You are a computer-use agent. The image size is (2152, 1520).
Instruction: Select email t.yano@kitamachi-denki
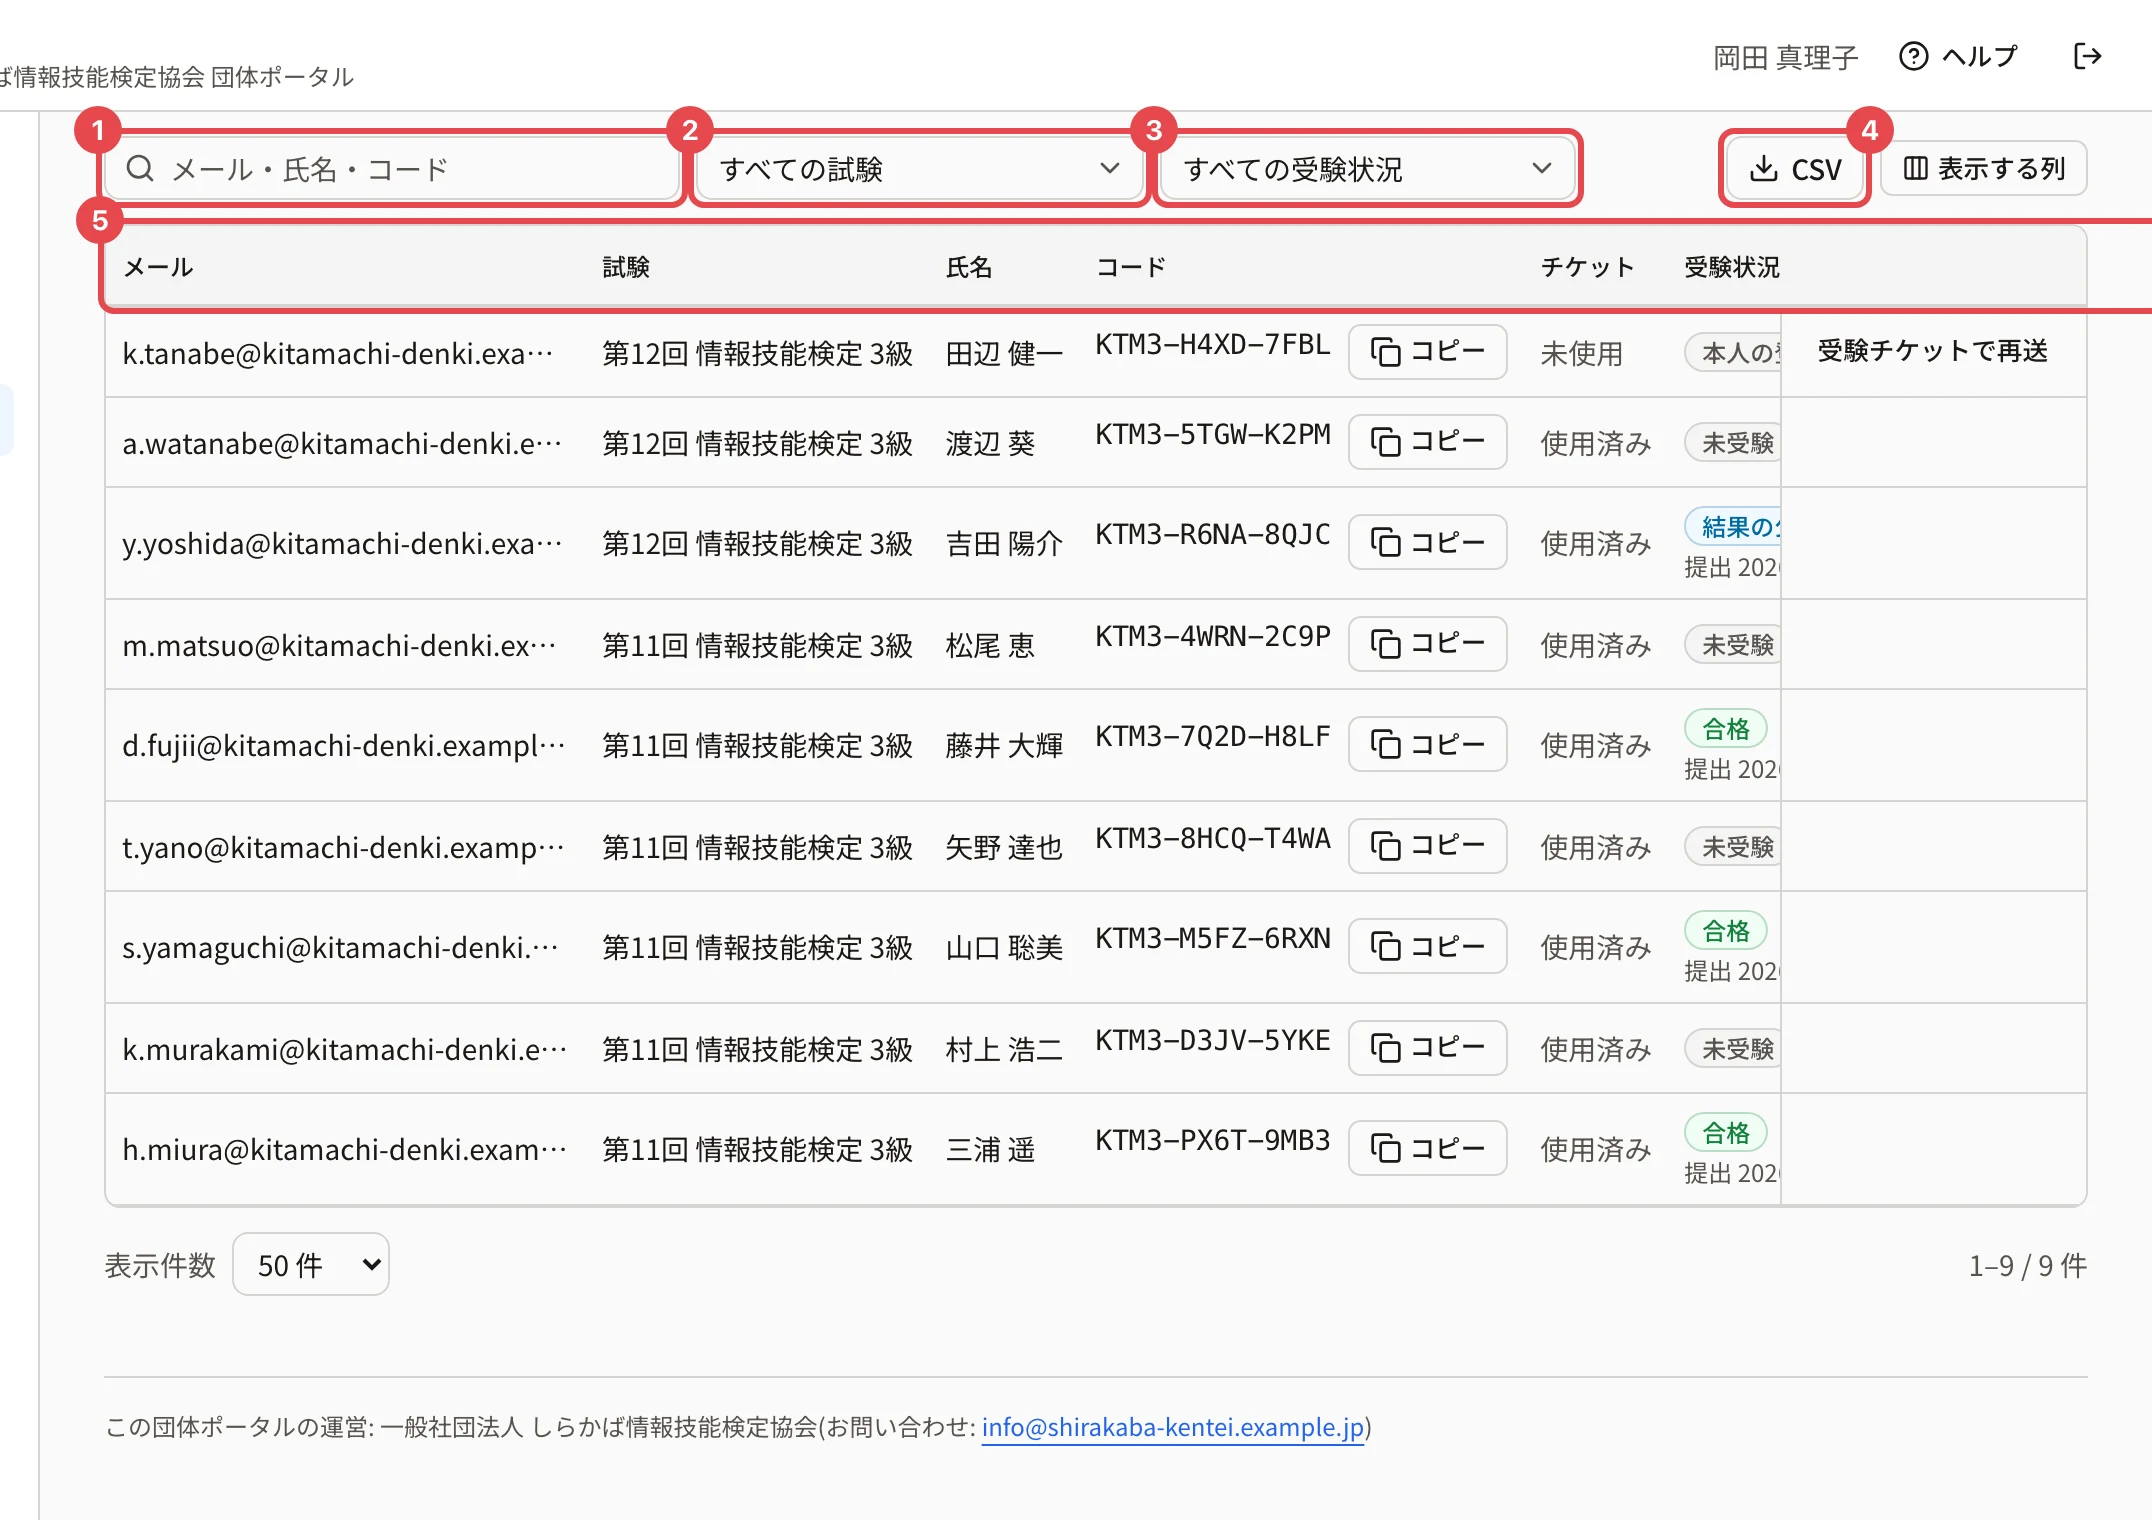pos(343,848)
